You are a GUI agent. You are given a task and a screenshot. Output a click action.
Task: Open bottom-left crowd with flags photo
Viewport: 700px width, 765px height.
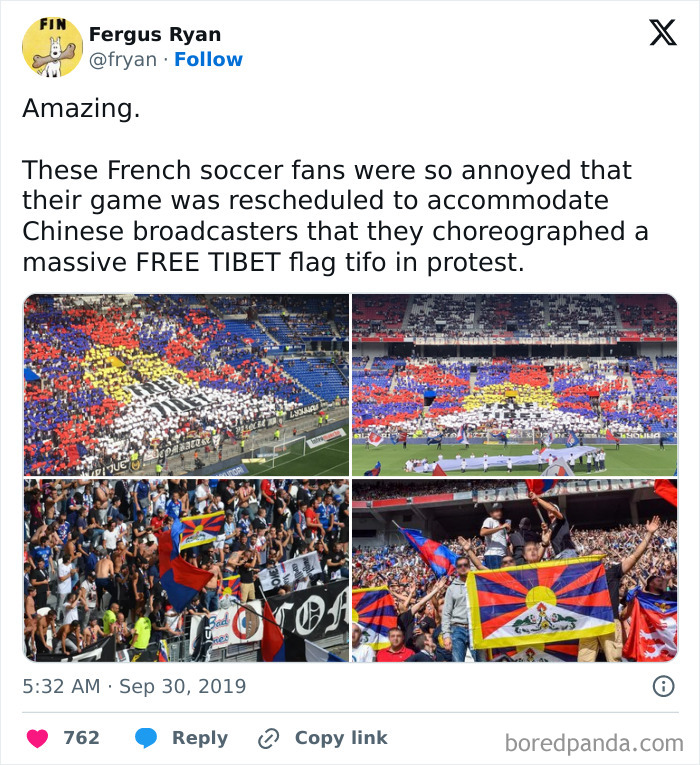pyautogui.click(x=186, y=570)
